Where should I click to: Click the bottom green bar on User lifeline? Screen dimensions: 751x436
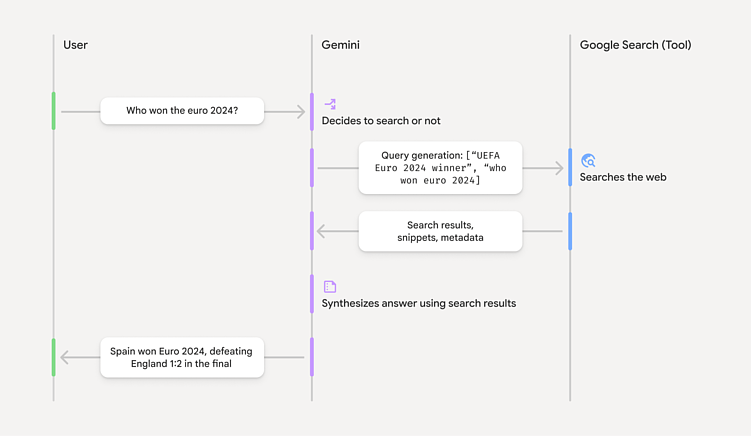coord(54,357)
